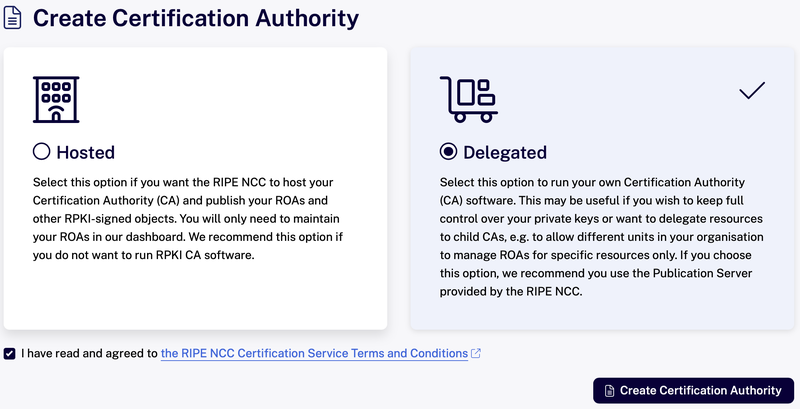Viewport: 800px width, 409px height.
Task: Open the RIPE NCC Certification Service Terms link
Action: (x=314, y=353)
